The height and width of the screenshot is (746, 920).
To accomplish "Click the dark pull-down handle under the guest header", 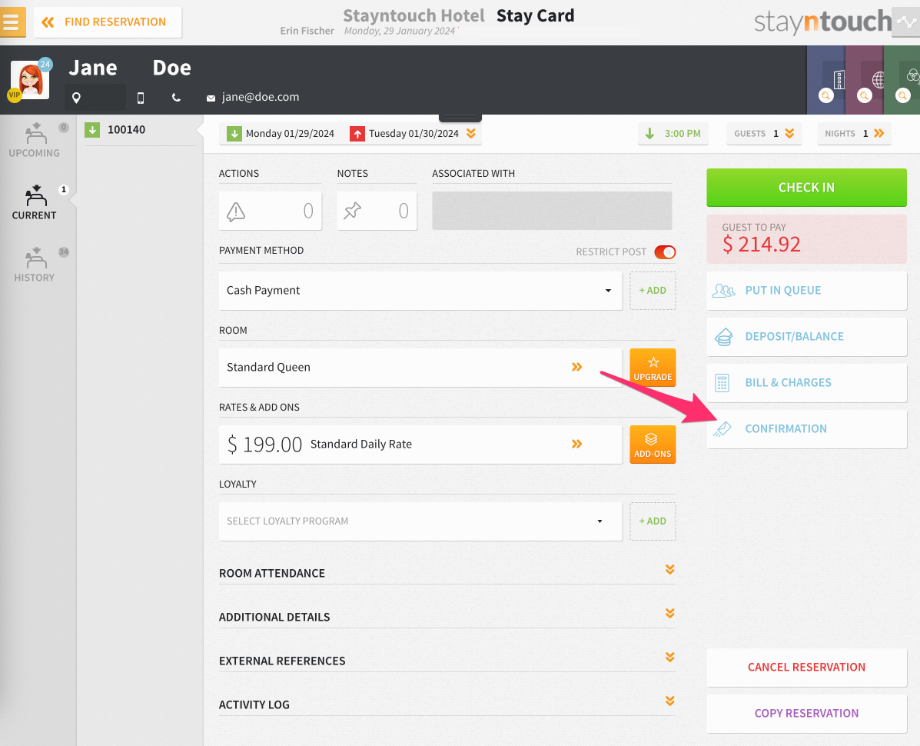I will pyautogui.click(x=461, y=117).
